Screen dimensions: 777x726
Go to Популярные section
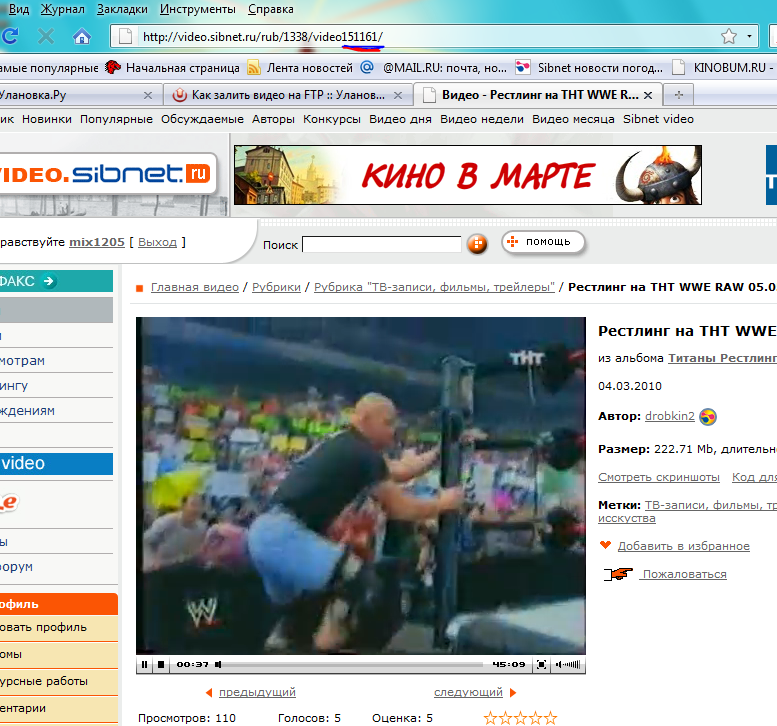[x=116, y=119]
